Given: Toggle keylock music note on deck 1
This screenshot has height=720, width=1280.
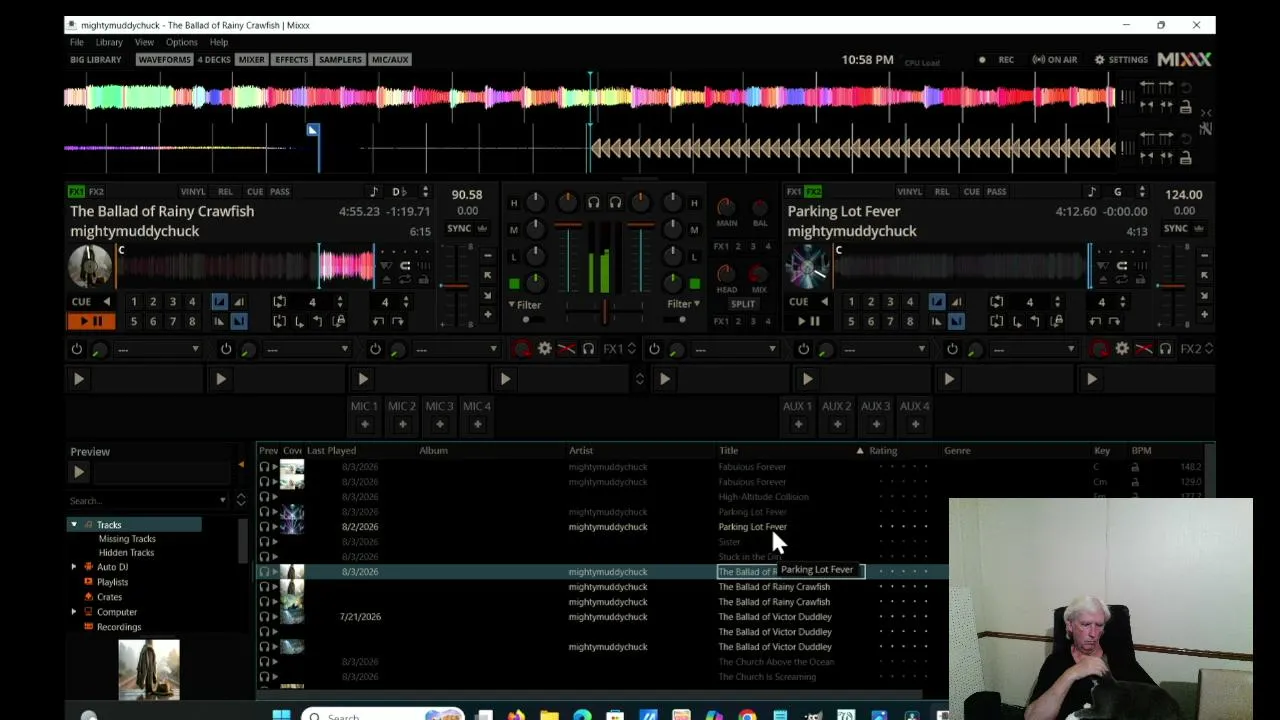Looking at the screenshot, I should click(x=374, y=192).
